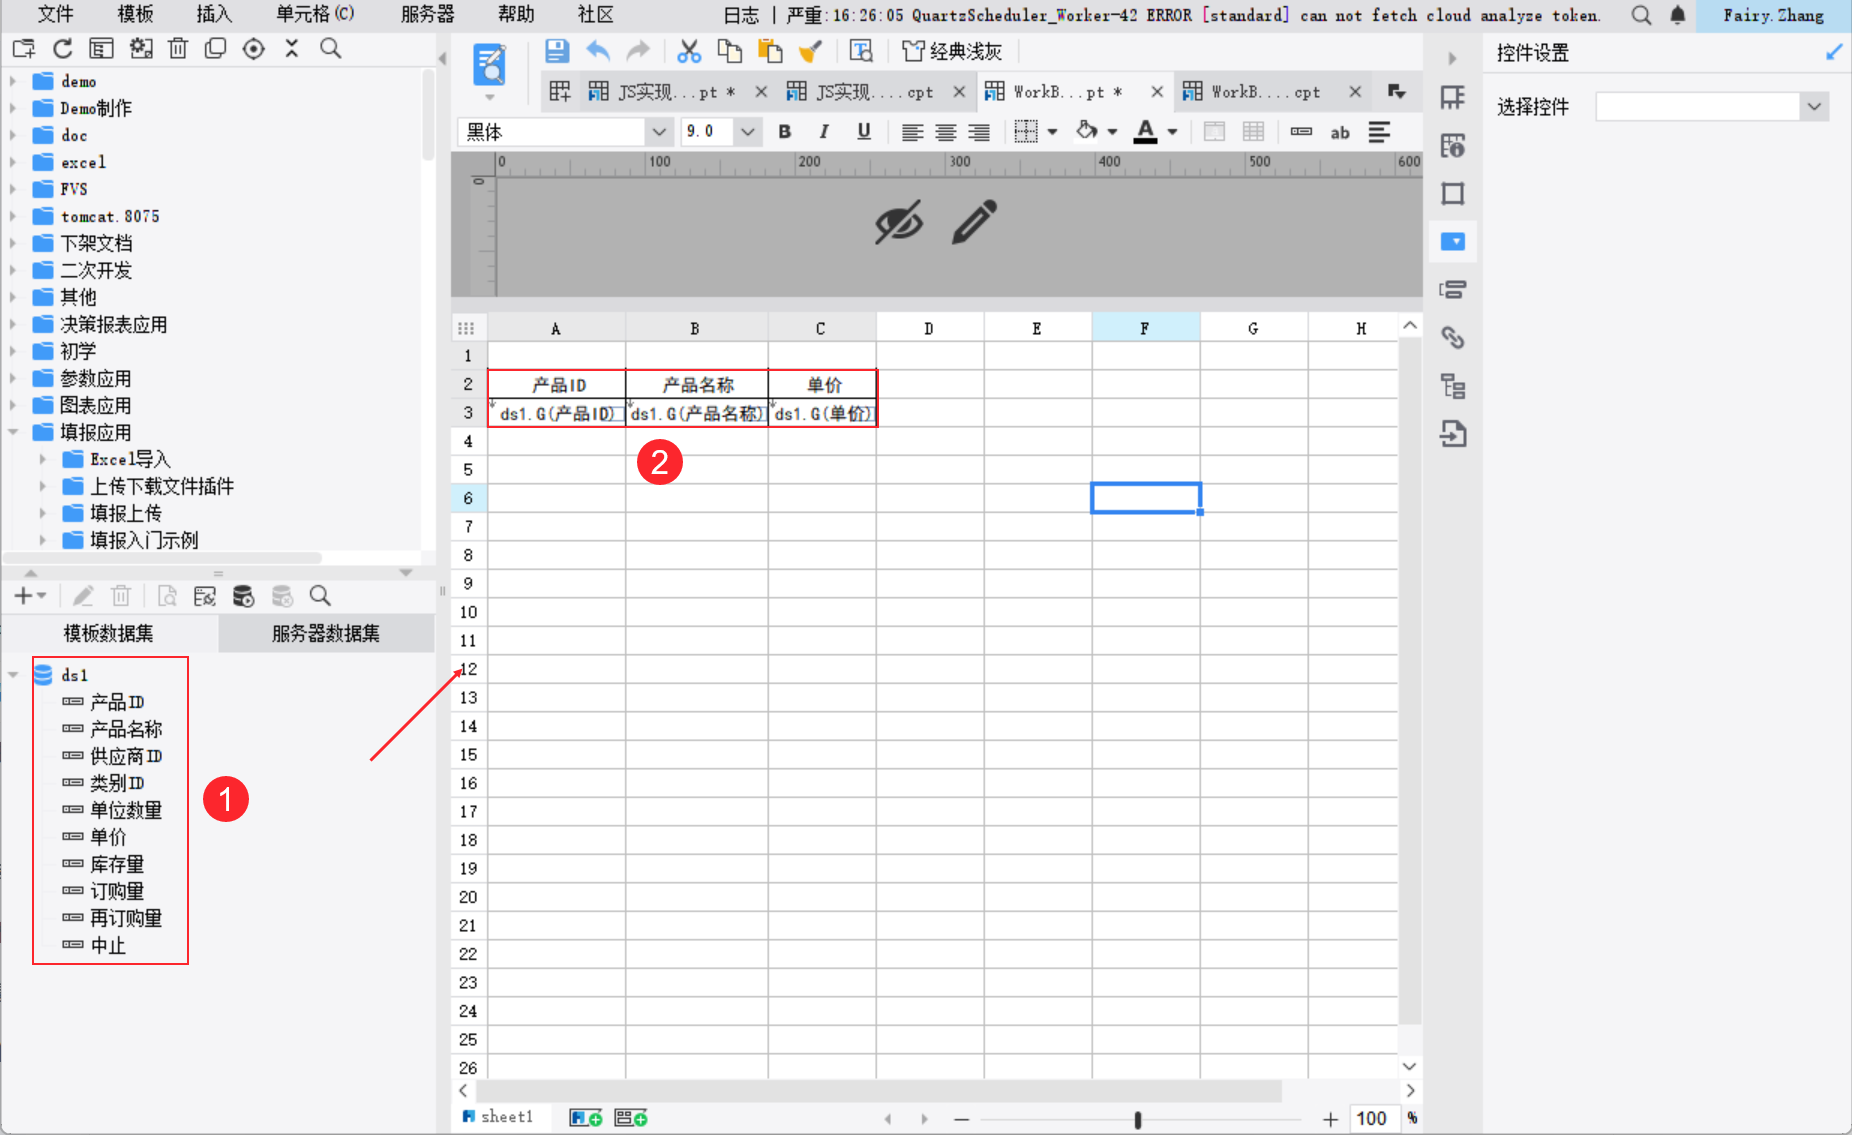Search datasets with magnifier icon
The image size is (1852, 1135).
pyautogui.click(x=320, y=596)
